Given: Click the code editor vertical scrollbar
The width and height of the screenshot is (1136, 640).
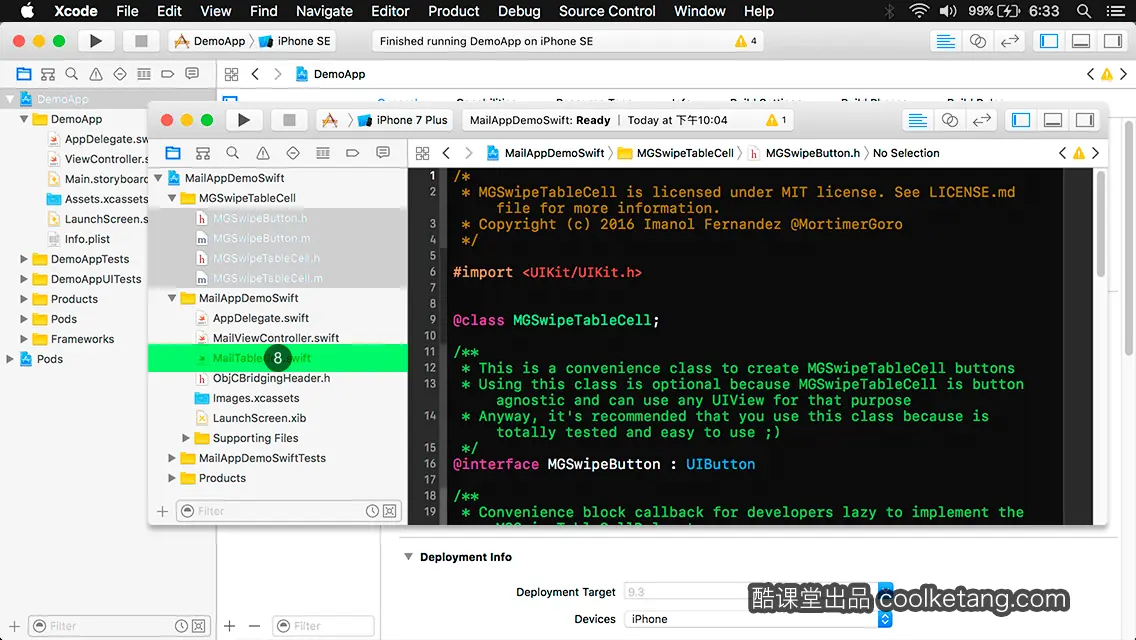Looking at the screenshot, I should tap(1100, 225).
